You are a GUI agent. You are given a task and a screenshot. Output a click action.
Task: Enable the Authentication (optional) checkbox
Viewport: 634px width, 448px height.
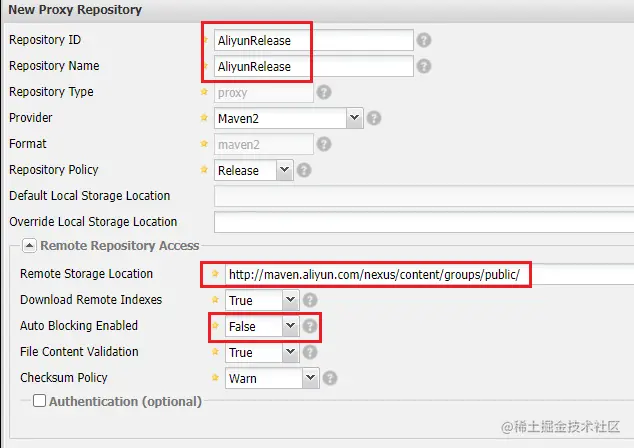(x=40, y=401)
